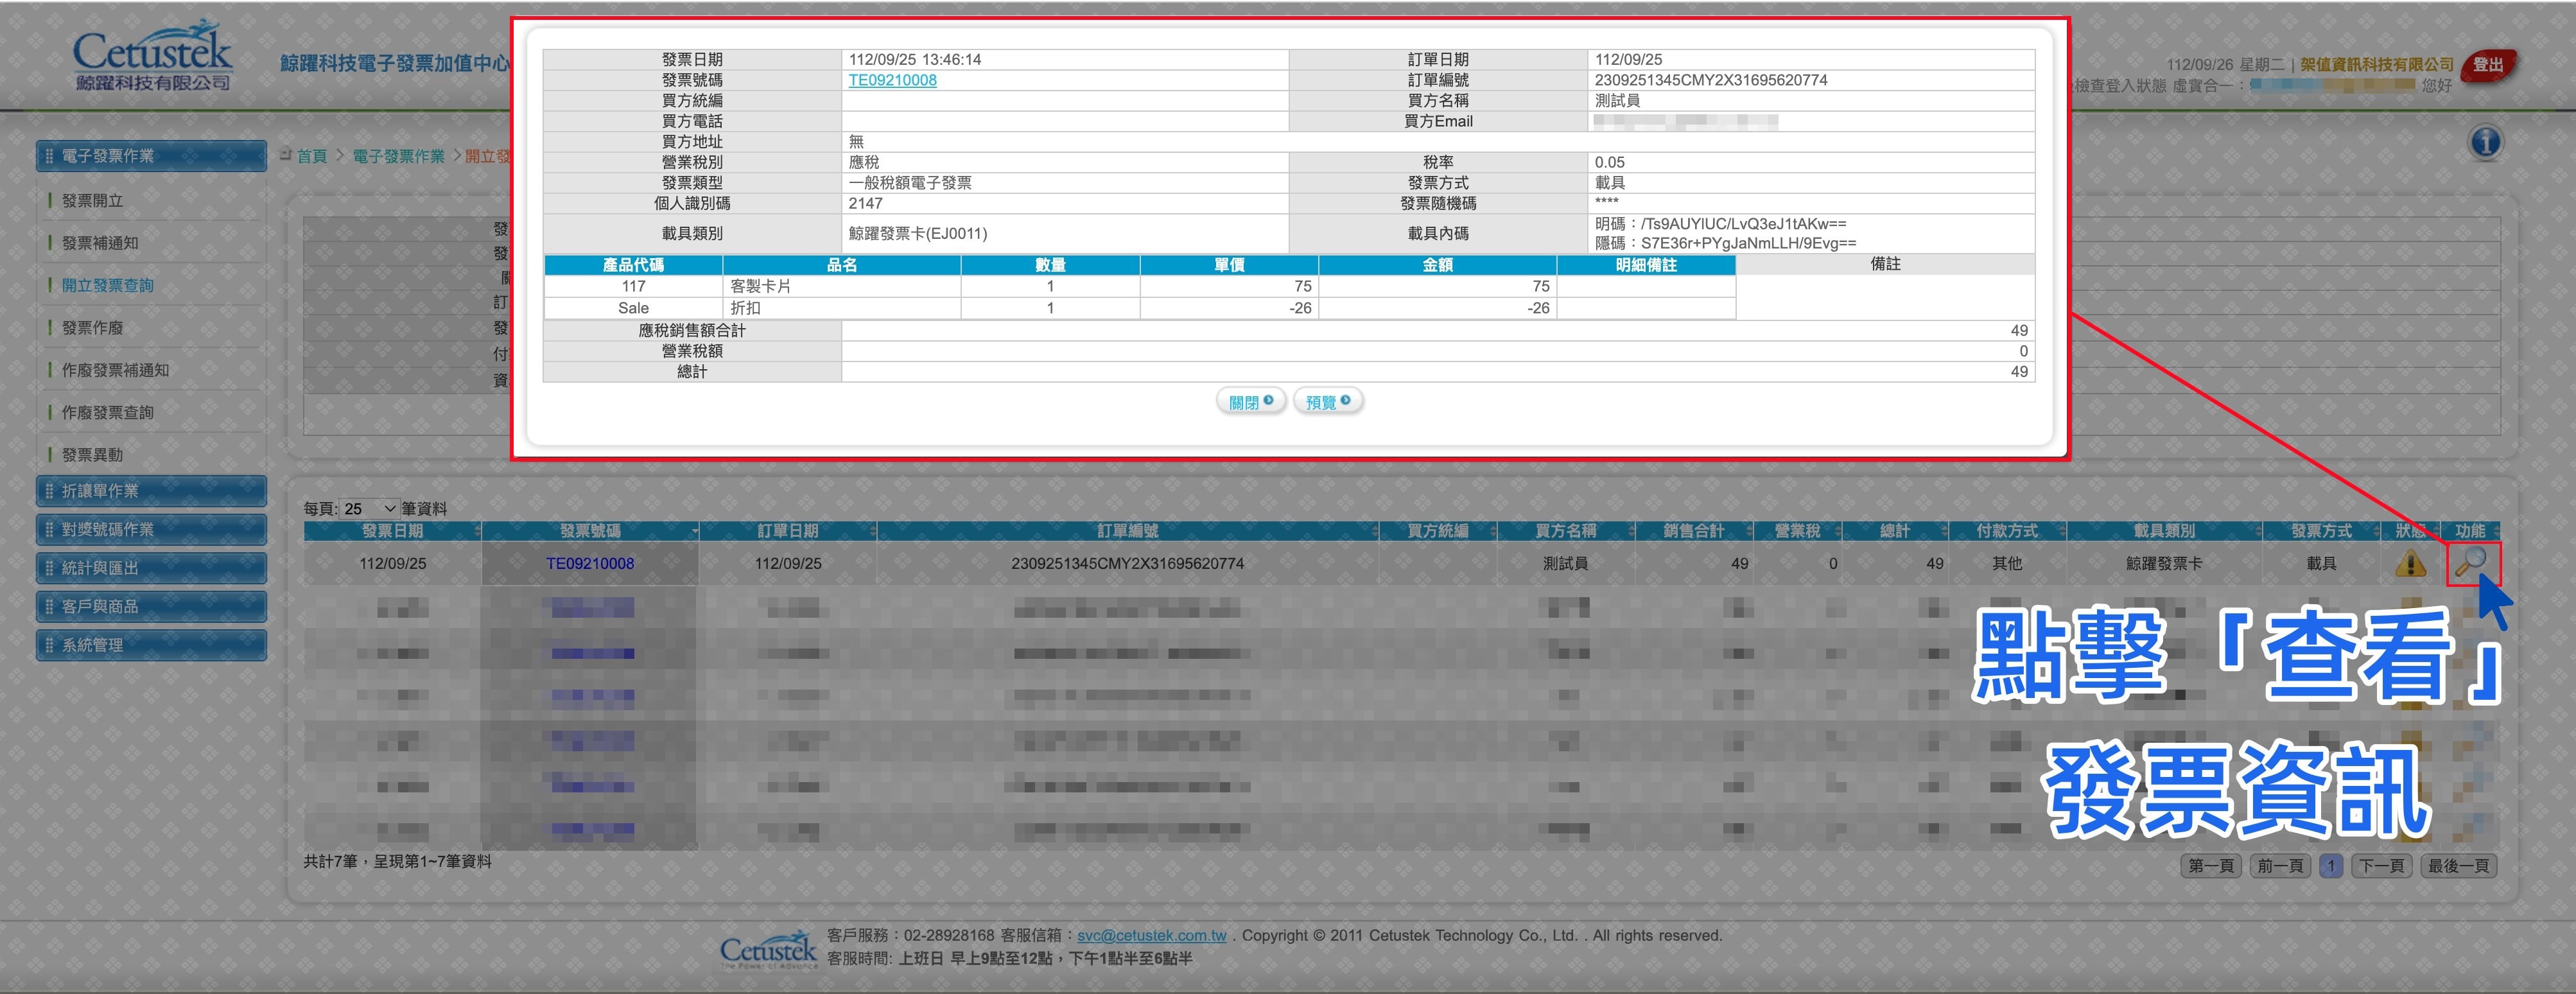Click the 預覽 preview button
The width and height of the screenshot is (2576, 994).
[1327, 402]
